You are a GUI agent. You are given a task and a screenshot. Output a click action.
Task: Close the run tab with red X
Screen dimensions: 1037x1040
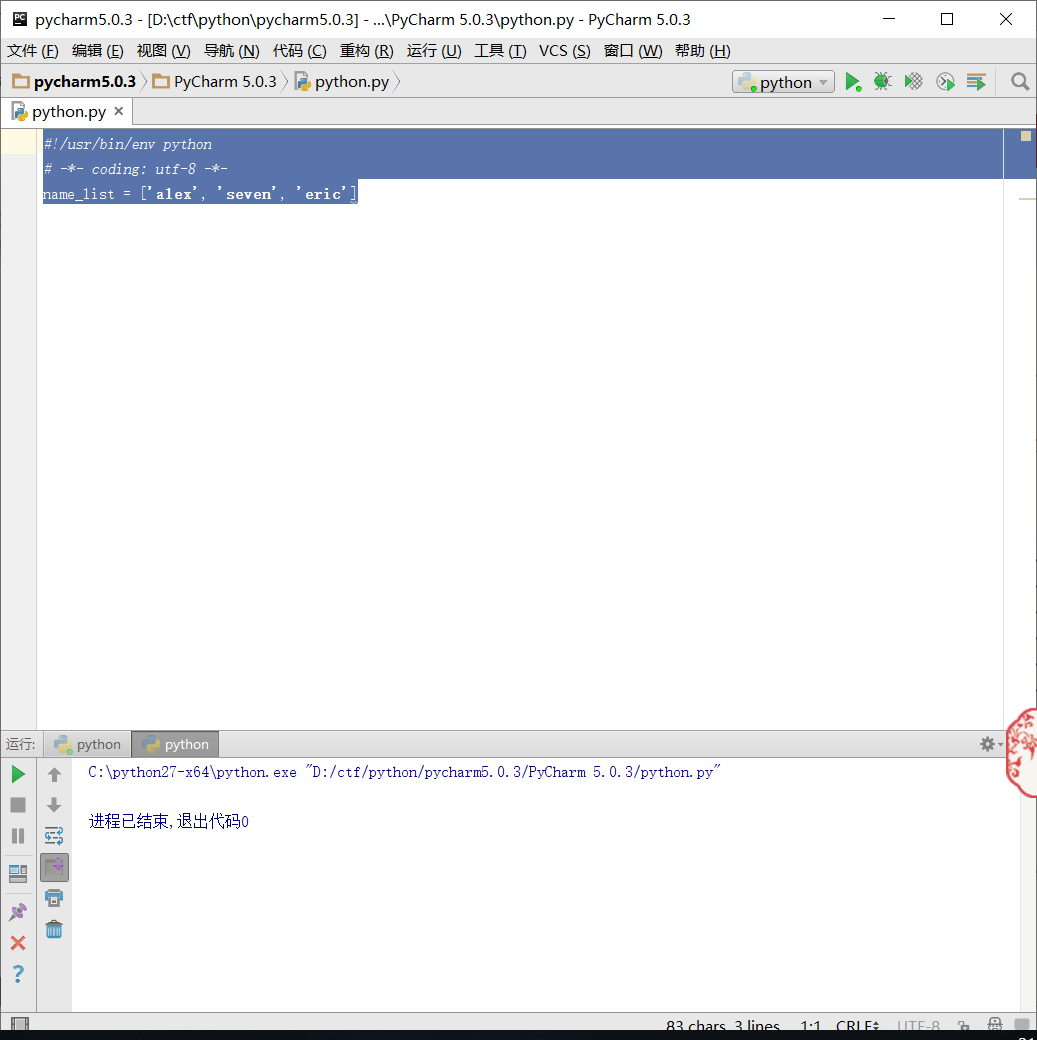click(x=18, y=942)
